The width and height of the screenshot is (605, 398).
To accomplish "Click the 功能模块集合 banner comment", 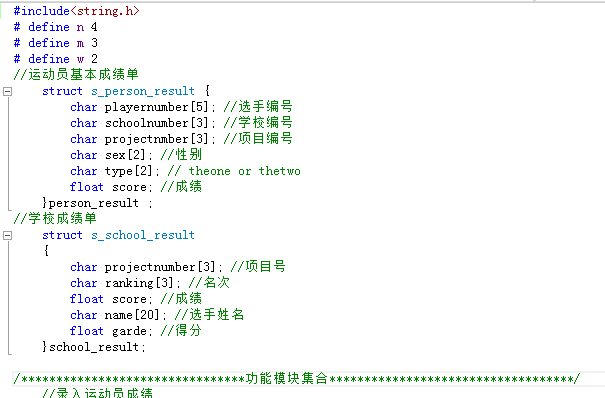I will click(296, 378).
